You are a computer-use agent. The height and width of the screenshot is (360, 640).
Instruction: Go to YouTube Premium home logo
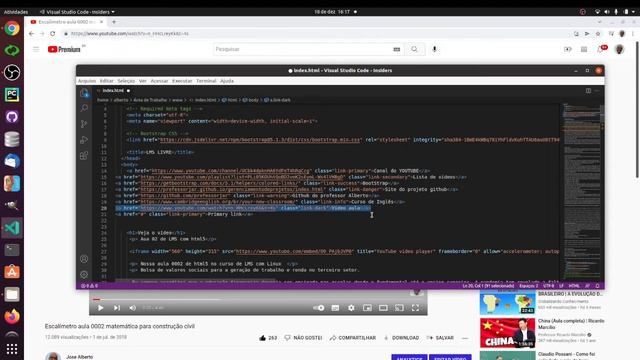64,49
